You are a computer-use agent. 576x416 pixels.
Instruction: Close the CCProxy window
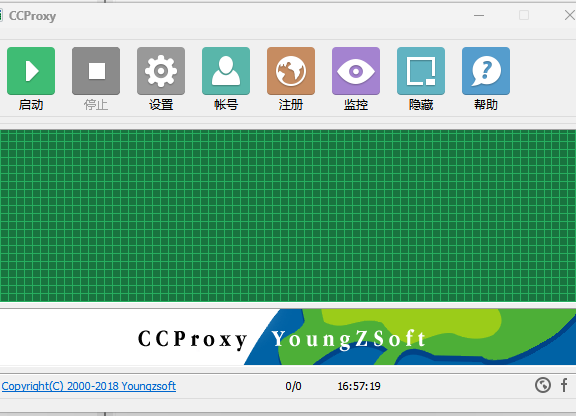[569, 15]
